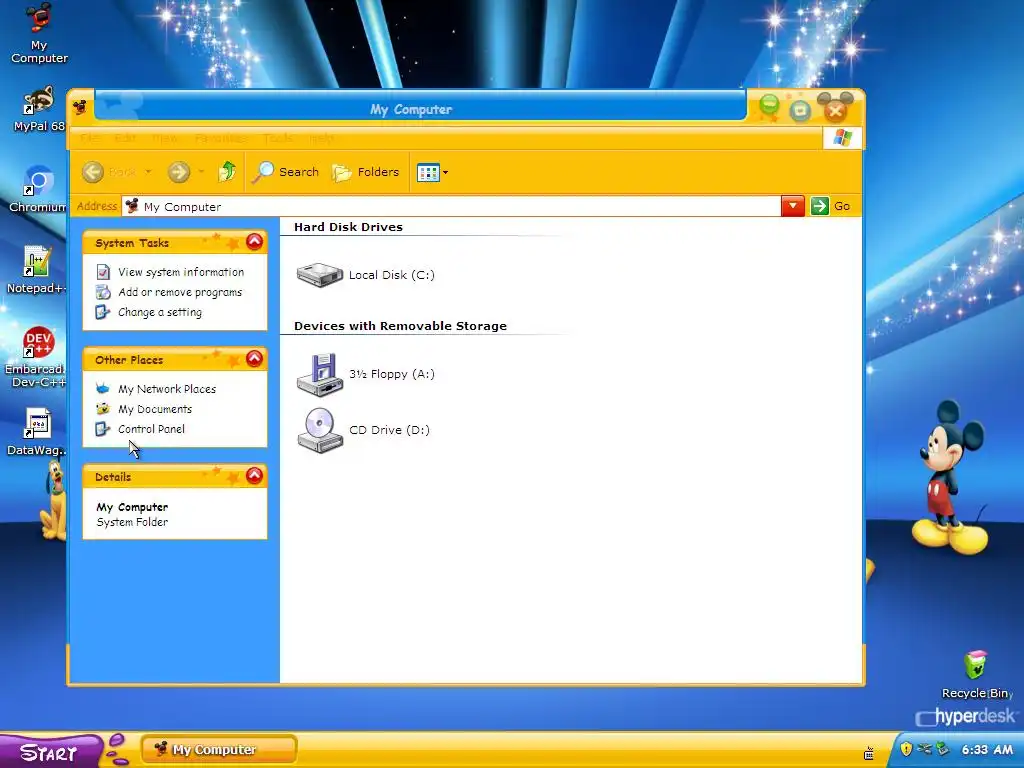
Task: Toggle the Folders pane button
Action: pyautogui.click(x=366, y=172)
